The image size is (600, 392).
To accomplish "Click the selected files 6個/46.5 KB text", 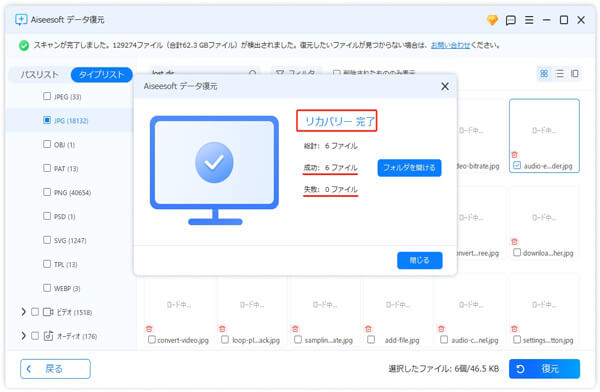I will pos(443,369).
